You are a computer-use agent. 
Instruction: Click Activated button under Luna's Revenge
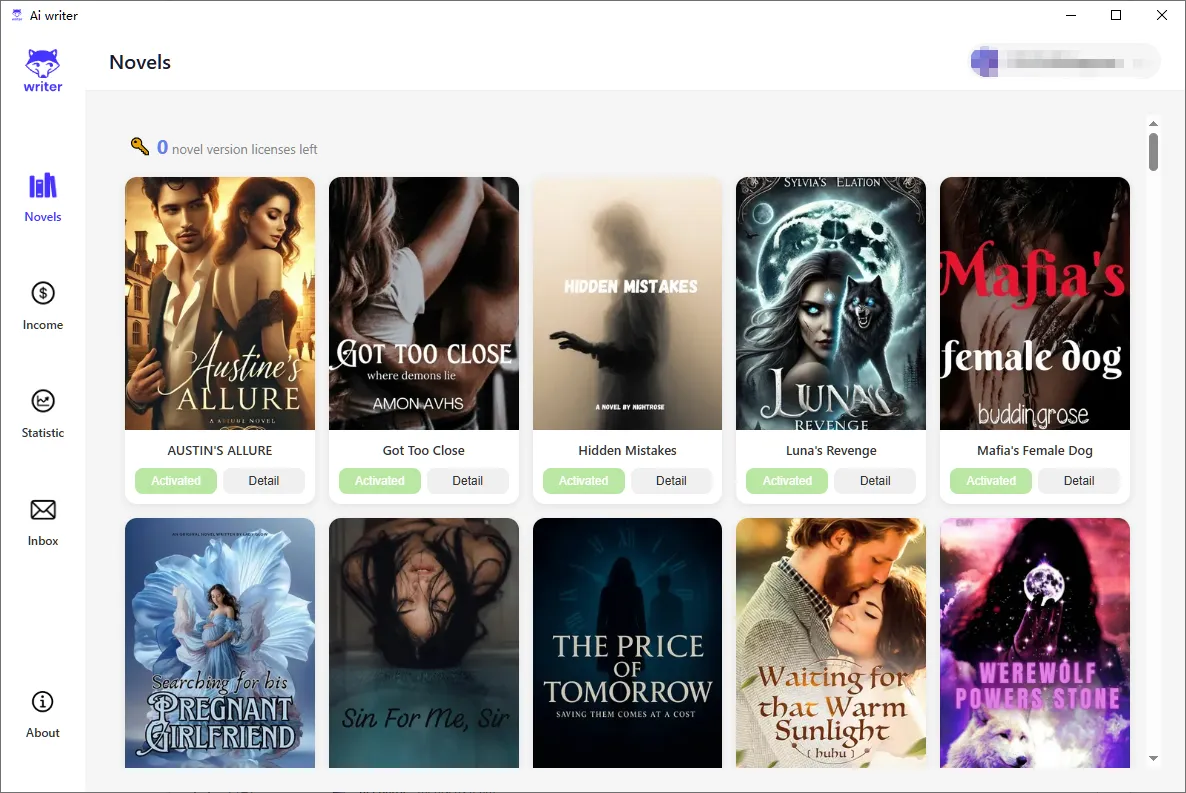(x=787, y=480)
